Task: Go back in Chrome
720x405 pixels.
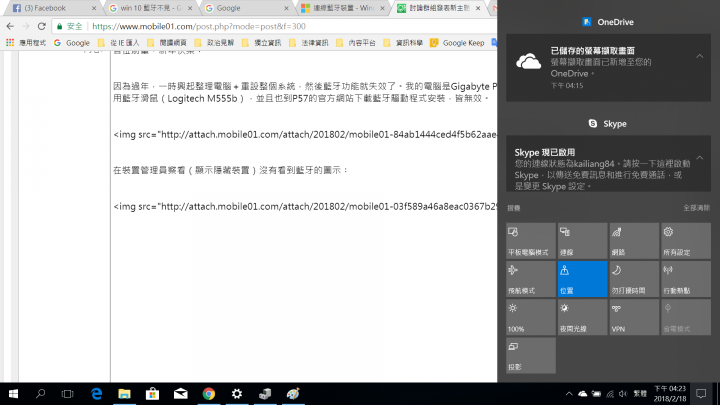Action: pyautogui.click(x=10, y=26)
